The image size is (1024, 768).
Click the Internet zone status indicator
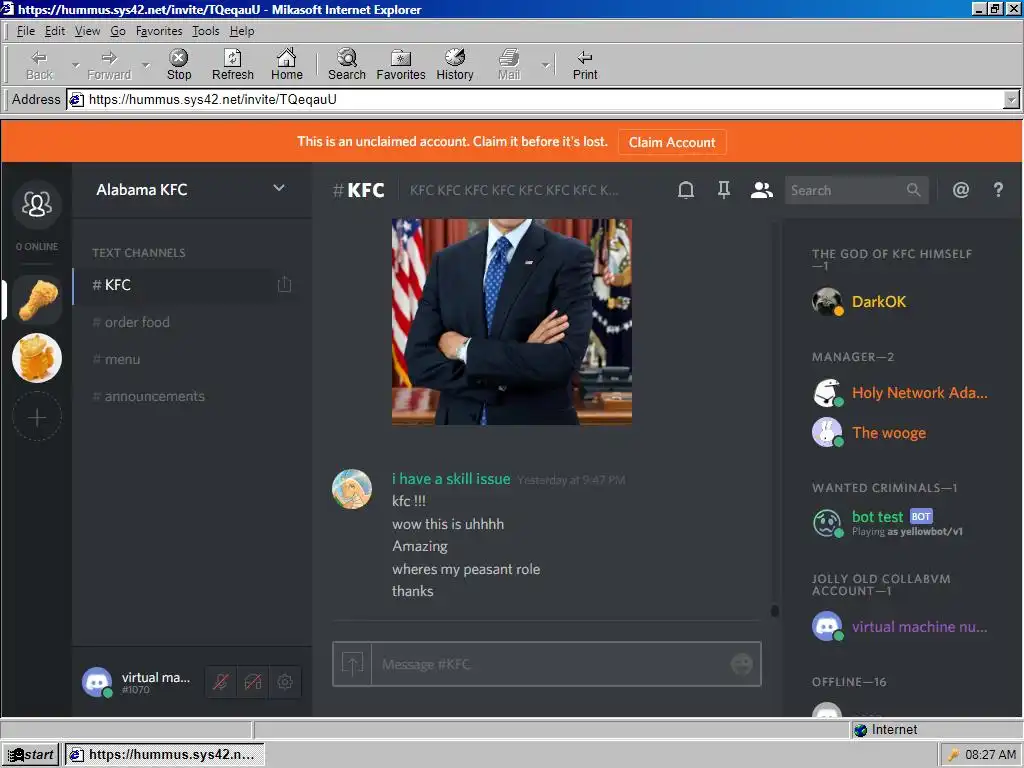[x=885, y=729]
